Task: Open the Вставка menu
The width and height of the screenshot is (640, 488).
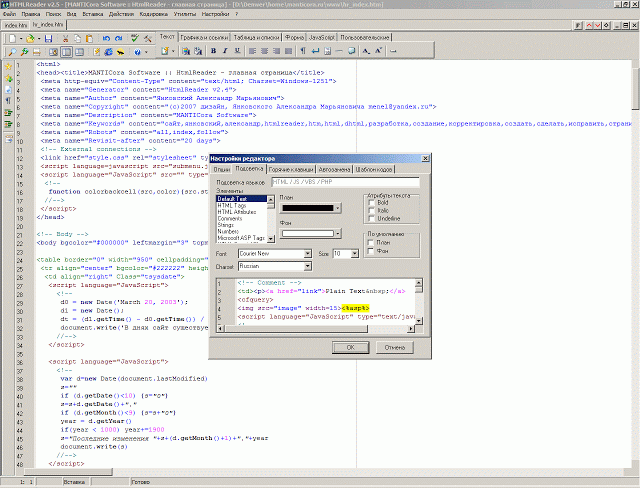Action: point(93,14)
